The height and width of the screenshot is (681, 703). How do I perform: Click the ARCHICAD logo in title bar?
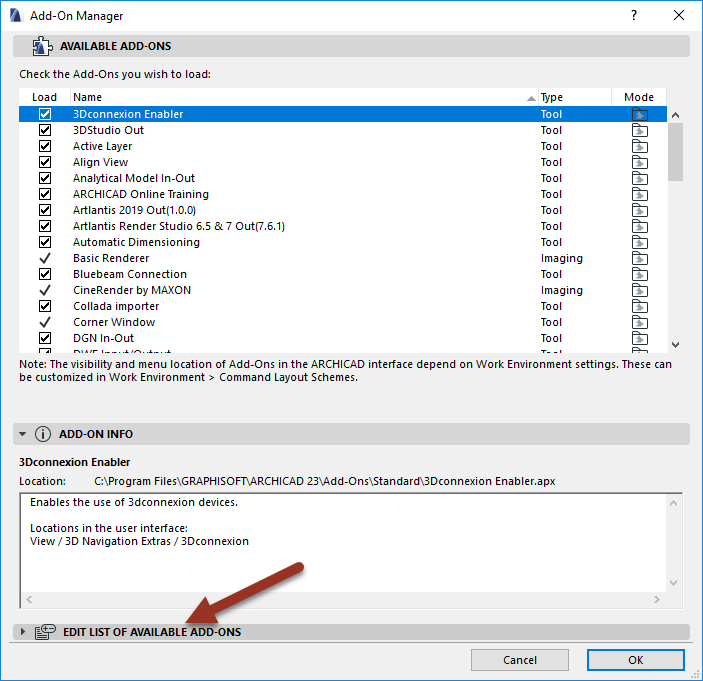pos(16,16)
